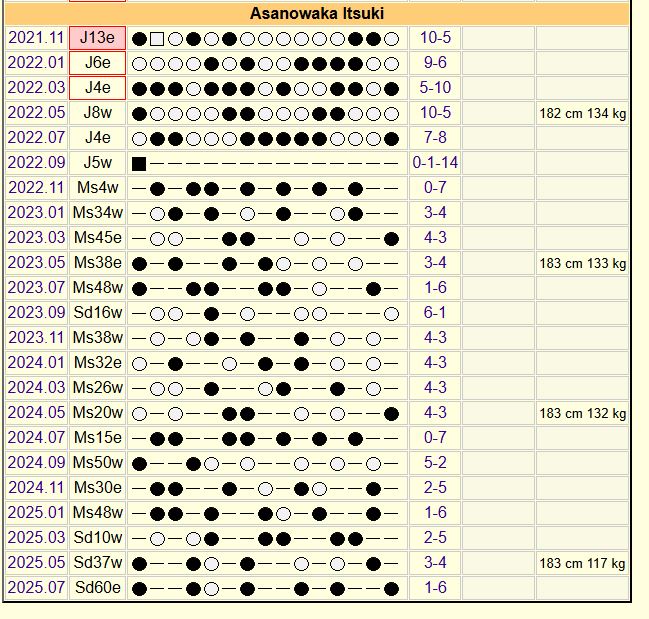Viewport: 649px width, 619px height.
Task: Click the 0-7 record in 2022.11 row
Action: point(435,187)
